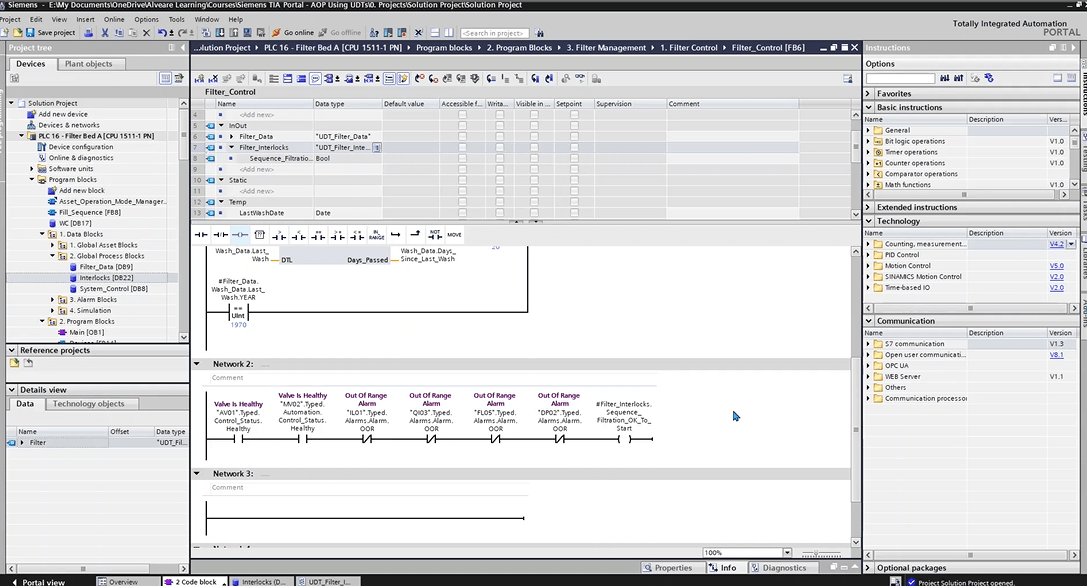Toggle Setpoint checkbox for Filter_Data row

574,136
